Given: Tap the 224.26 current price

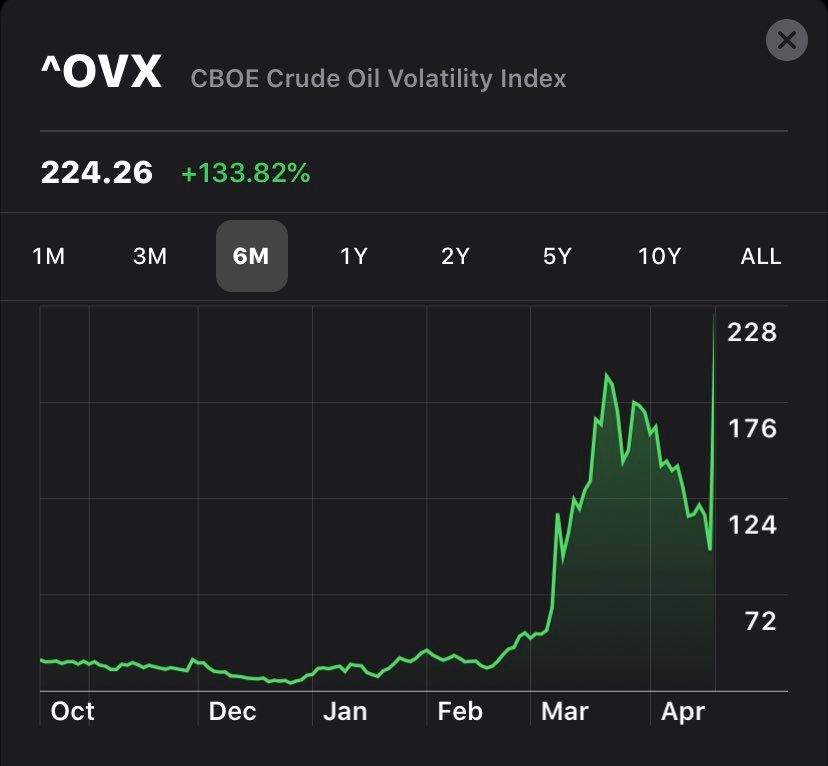Looking at the screenshot, I should click(97, 173).
